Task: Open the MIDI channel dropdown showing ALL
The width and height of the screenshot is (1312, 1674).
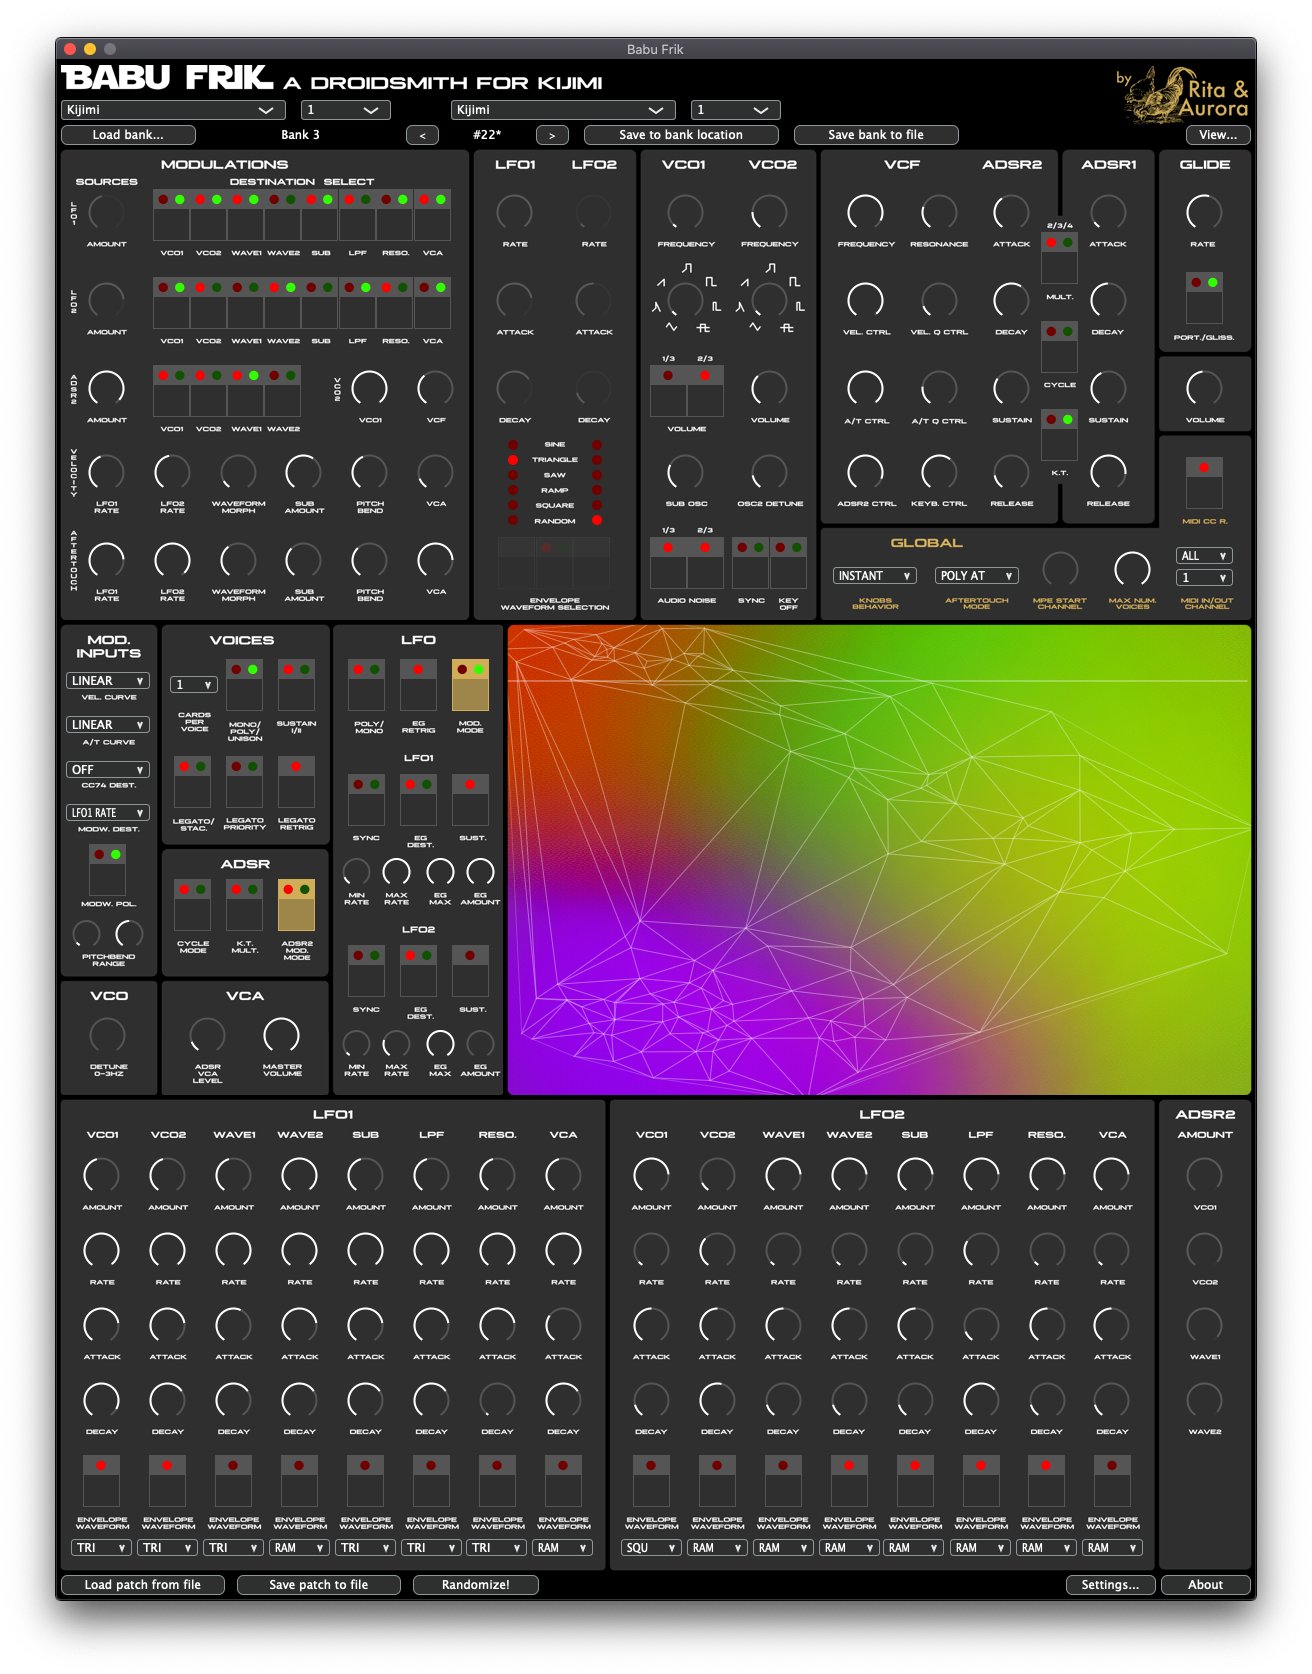Action: (1204, 556)
